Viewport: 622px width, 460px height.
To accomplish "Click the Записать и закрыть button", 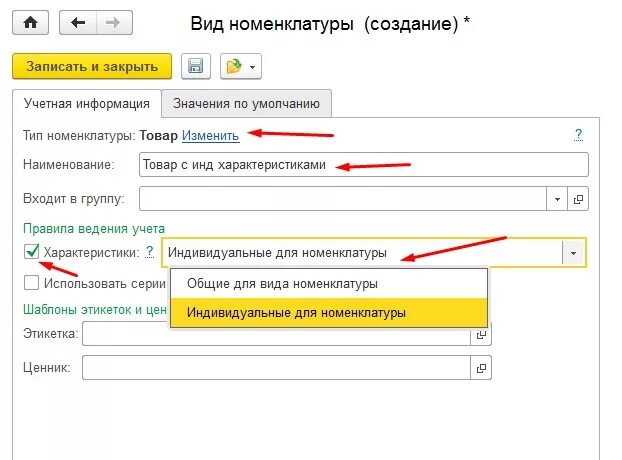I will pos(92,66).
